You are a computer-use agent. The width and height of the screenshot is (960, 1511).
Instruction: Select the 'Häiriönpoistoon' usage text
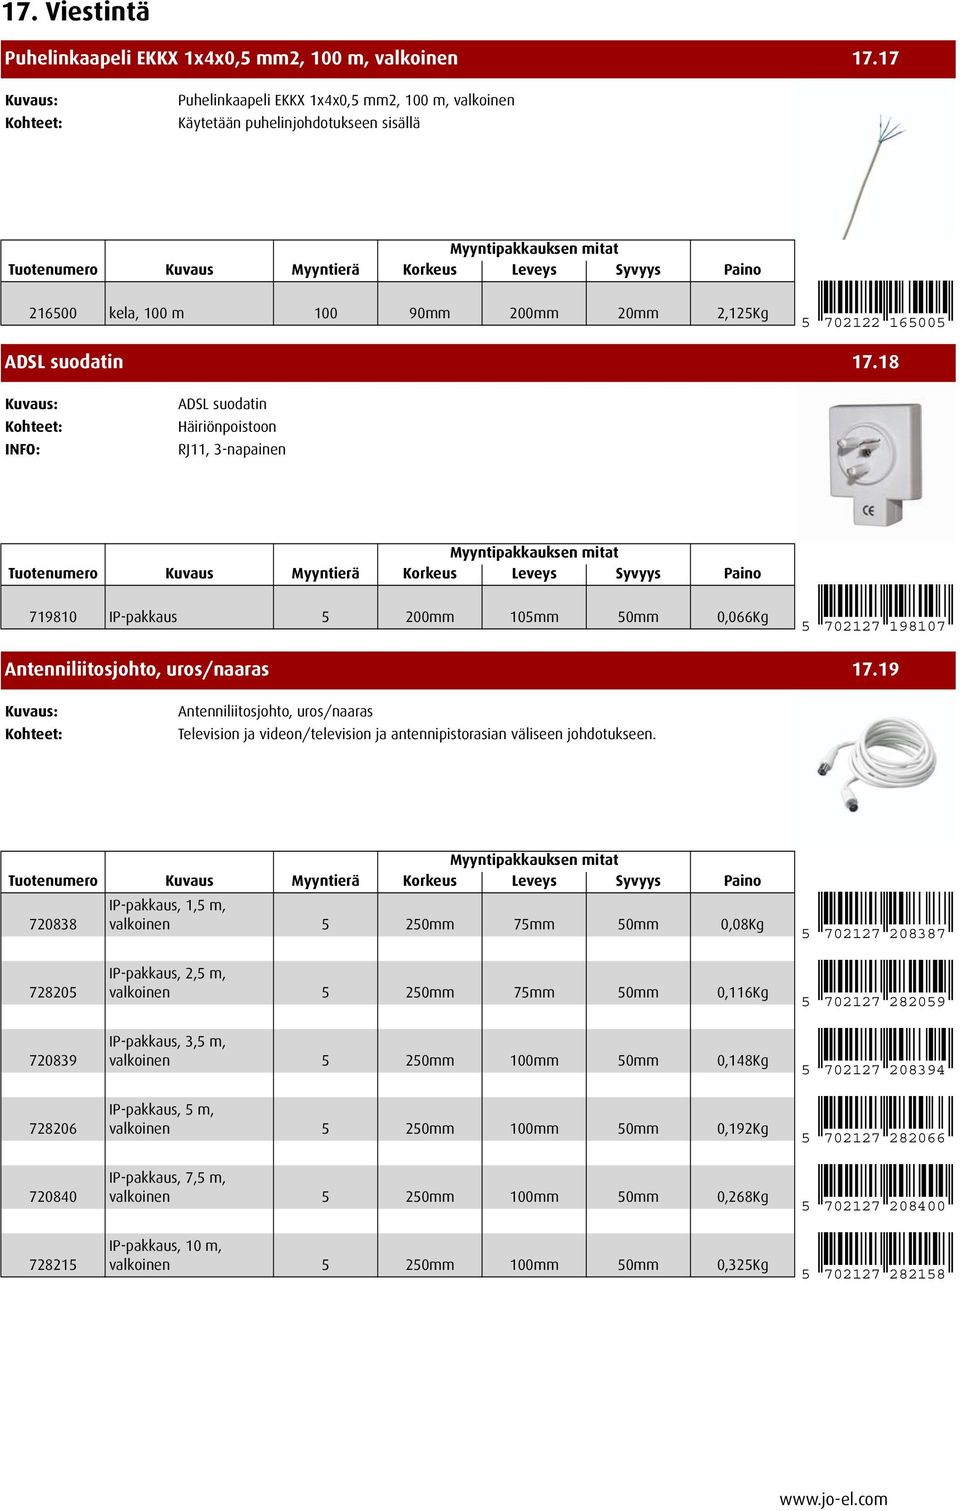[227, 427]
